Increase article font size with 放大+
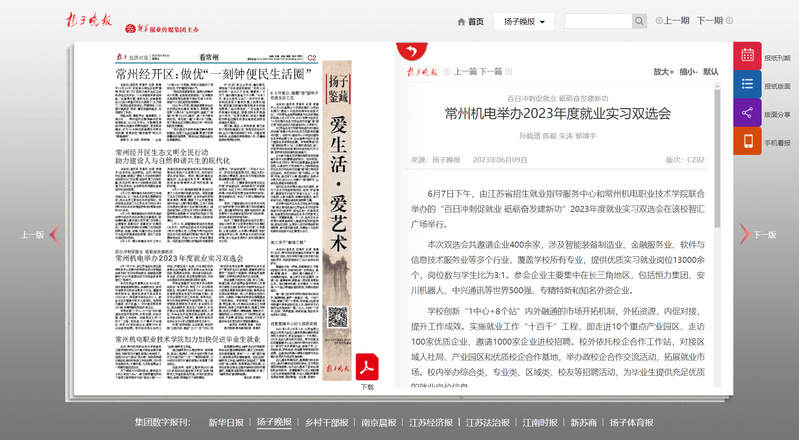The width and height of the screenshot is (799, 440). pyautogui.click(x=663, y=72)
